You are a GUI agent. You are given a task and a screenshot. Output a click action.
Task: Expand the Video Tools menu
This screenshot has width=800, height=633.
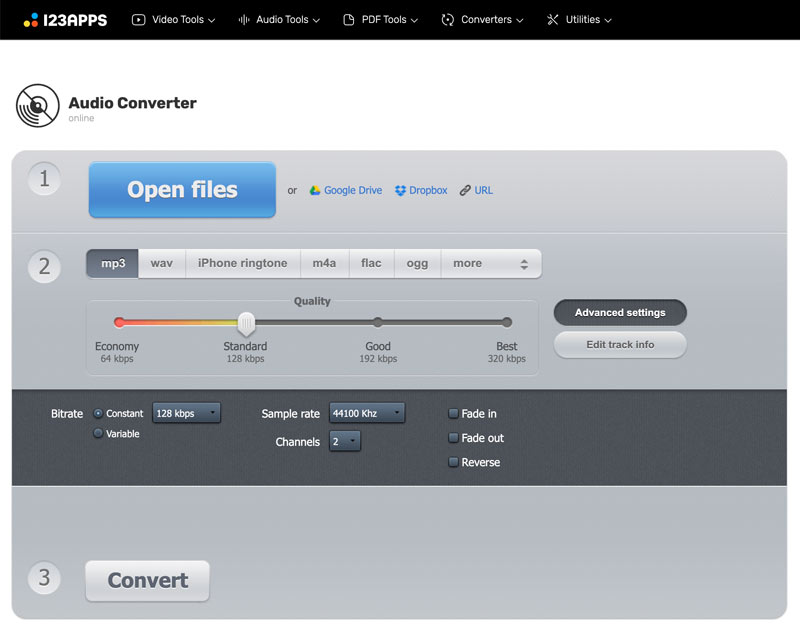point(173,20)
